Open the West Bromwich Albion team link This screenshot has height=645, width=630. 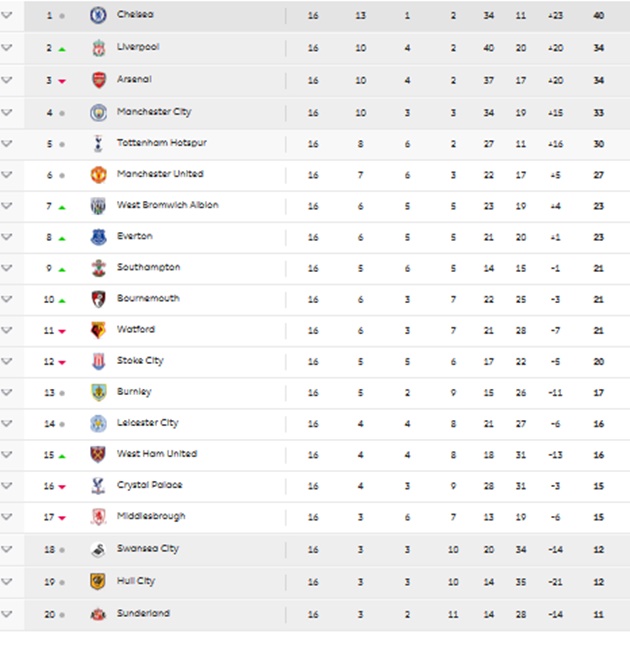click(167, 205)
